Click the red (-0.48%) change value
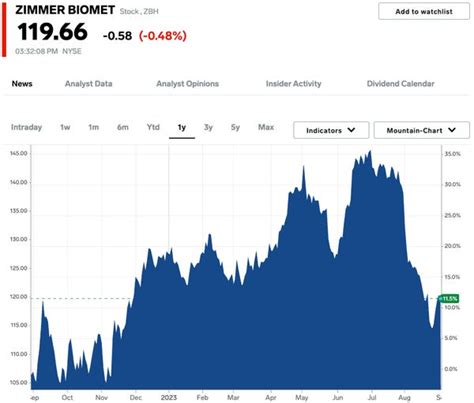This screenshot has height=403, width=474. point(163,36)
